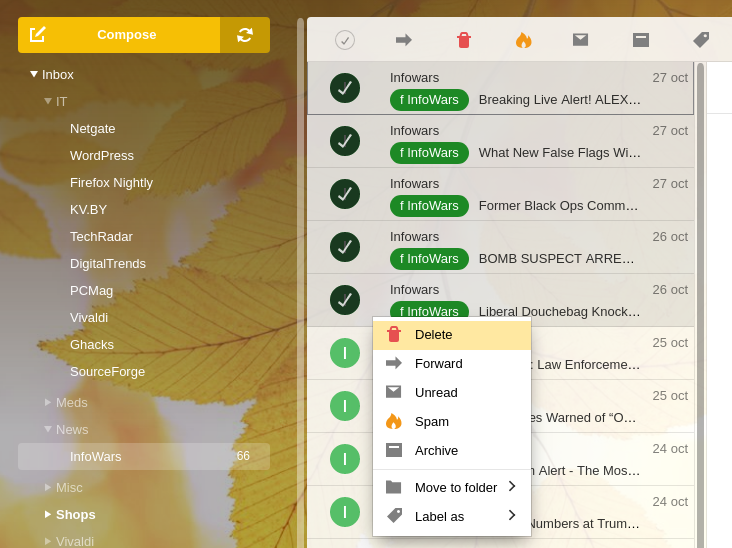Click the label tag icon in toolbar
This screenshot has height=548, width=732.
(x=701, y=40)
